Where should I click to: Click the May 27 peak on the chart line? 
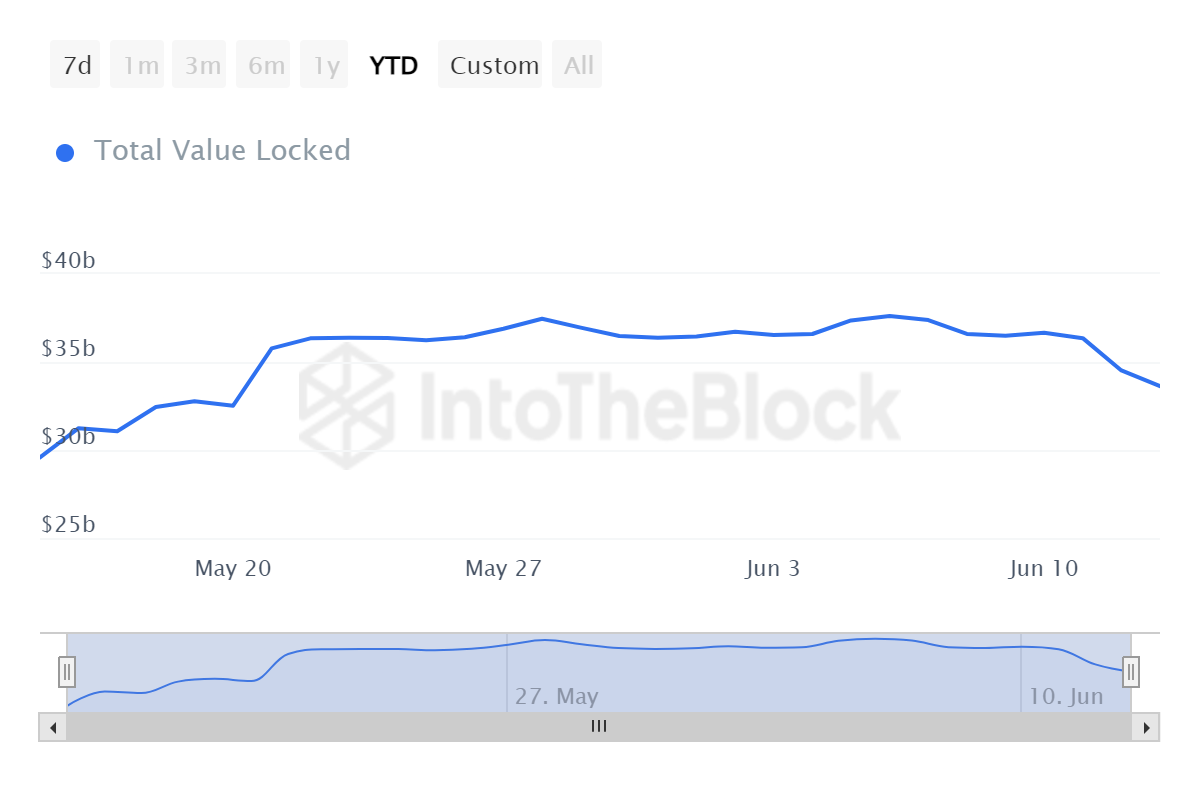[541, 319]
